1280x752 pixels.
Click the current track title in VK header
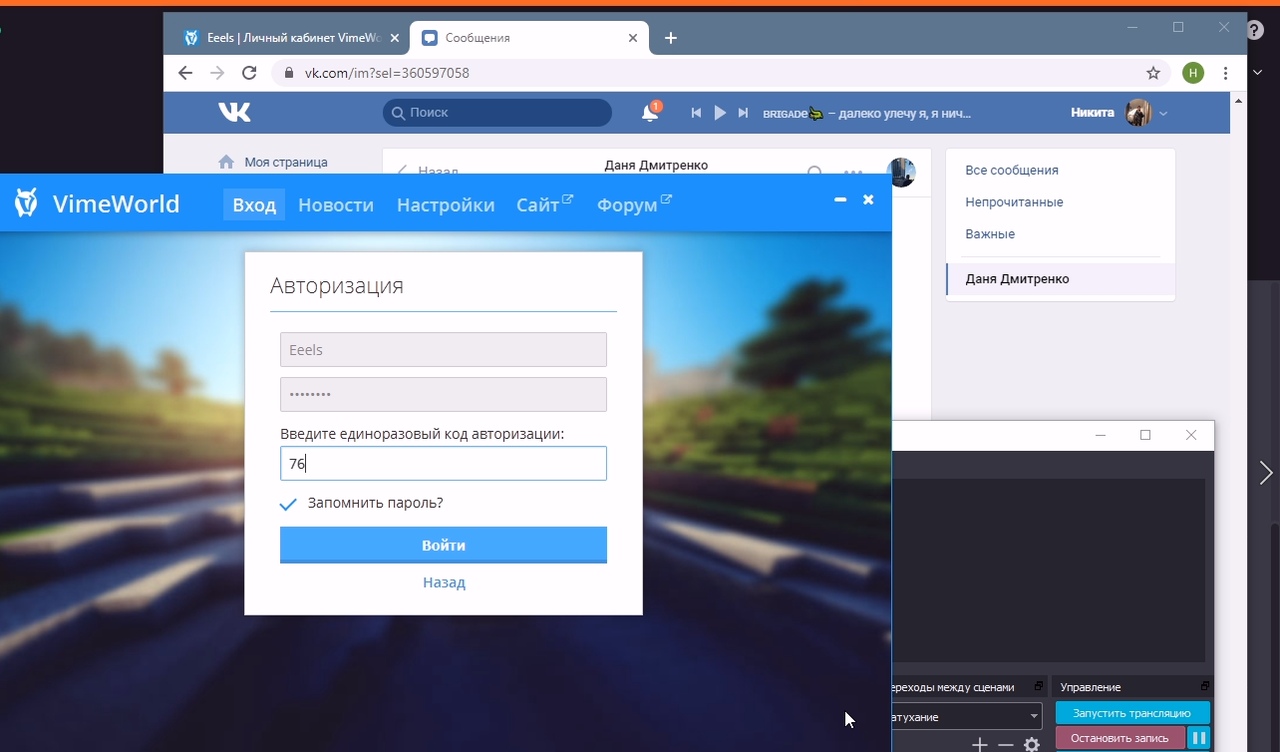(x=866, y=113)
